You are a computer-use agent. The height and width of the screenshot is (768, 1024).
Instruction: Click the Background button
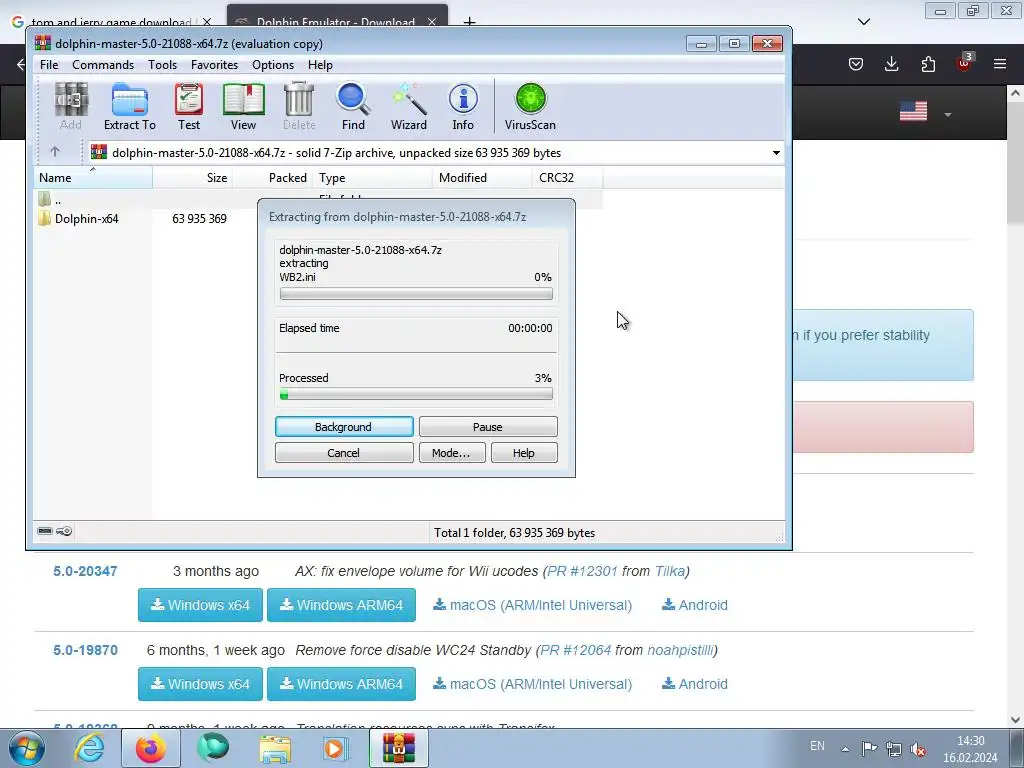(x=344, y=426)
